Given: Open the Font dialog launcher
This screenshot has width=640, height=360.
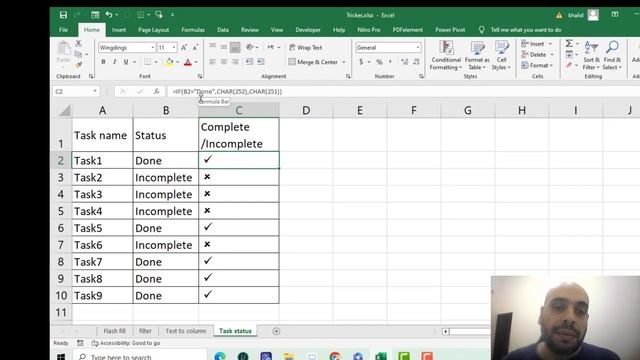Looking at the screenshot, I should click(x=200, y=76).
